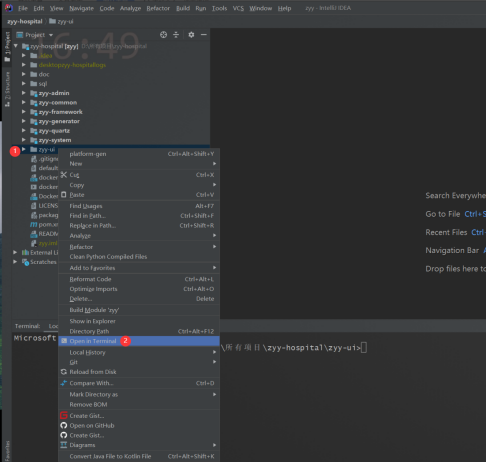Open the Structure tool window side tab
Screen dimensions: 487x463
[7, 89]
